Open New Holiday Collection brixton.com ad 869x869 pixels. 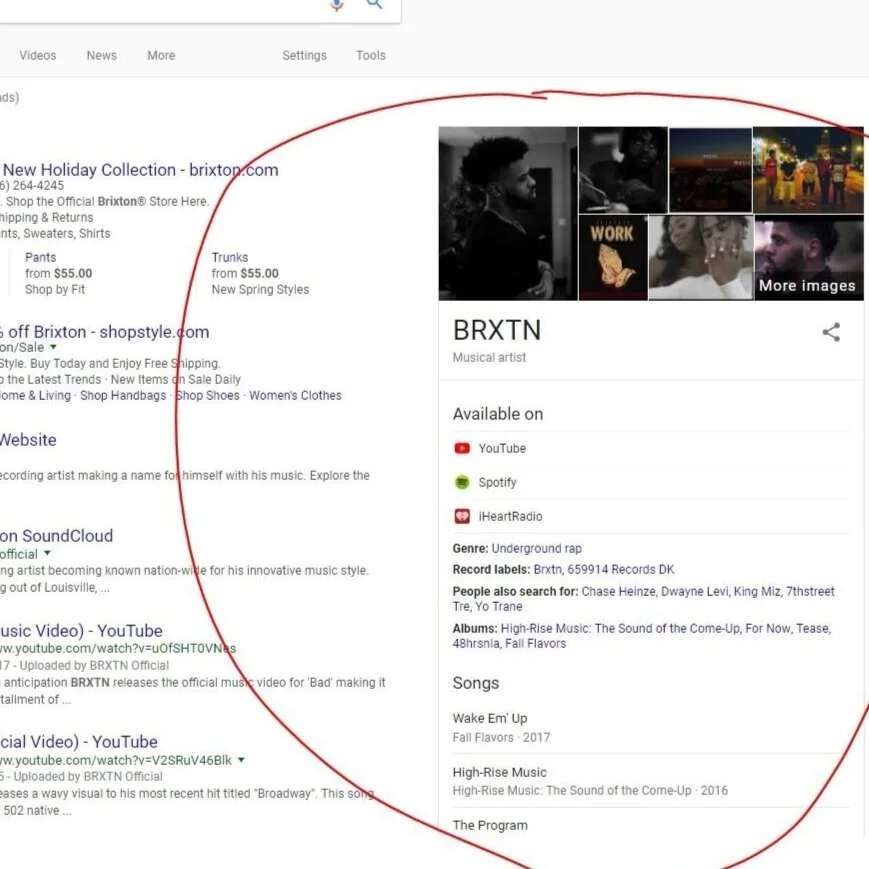point(139,170)
